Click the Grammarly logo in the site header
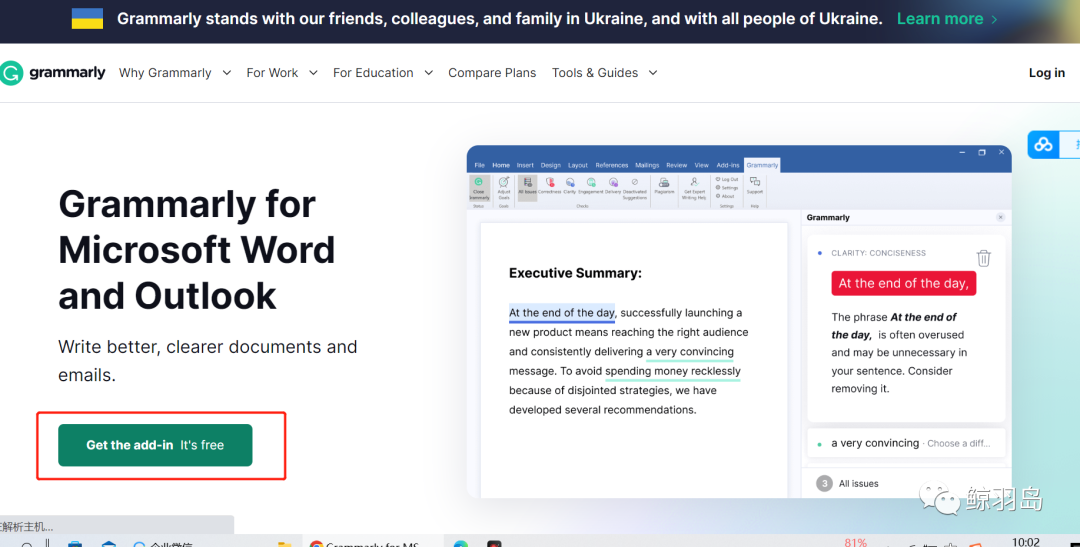 52,72
